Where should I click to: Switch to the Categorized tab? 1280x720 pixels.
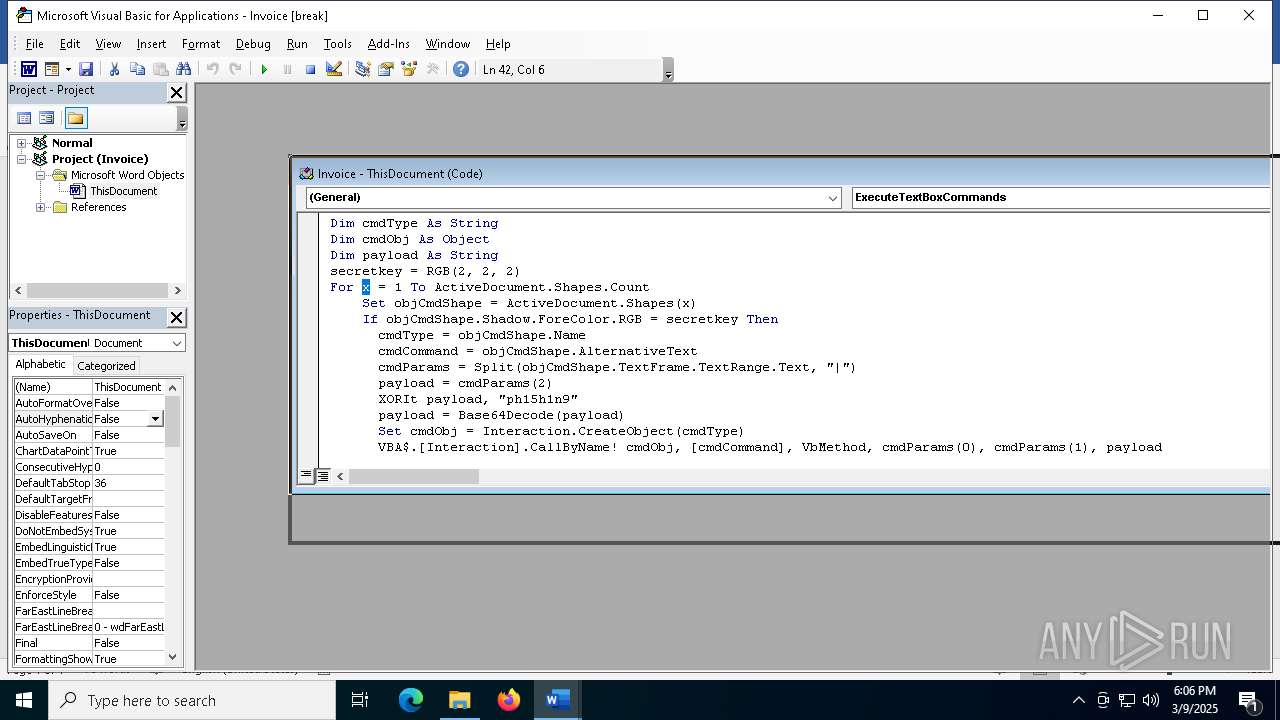[106, 366]
